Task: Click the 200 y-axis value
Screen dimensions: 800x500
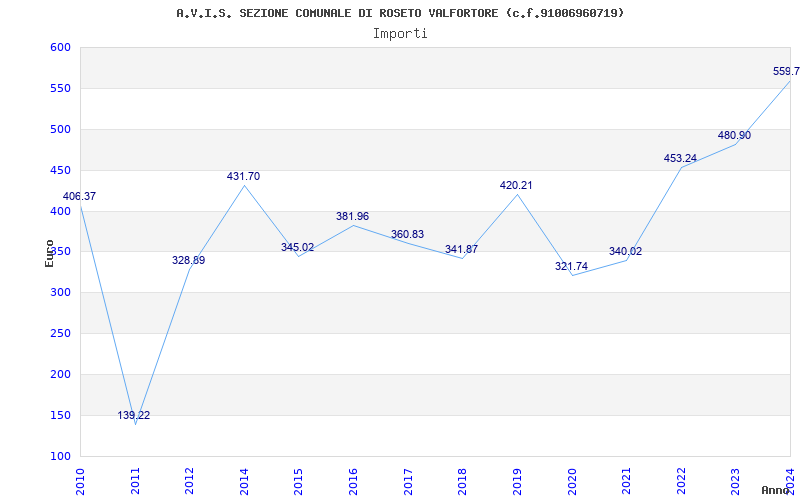Action: pyautogui.click(x=60, y=374)
